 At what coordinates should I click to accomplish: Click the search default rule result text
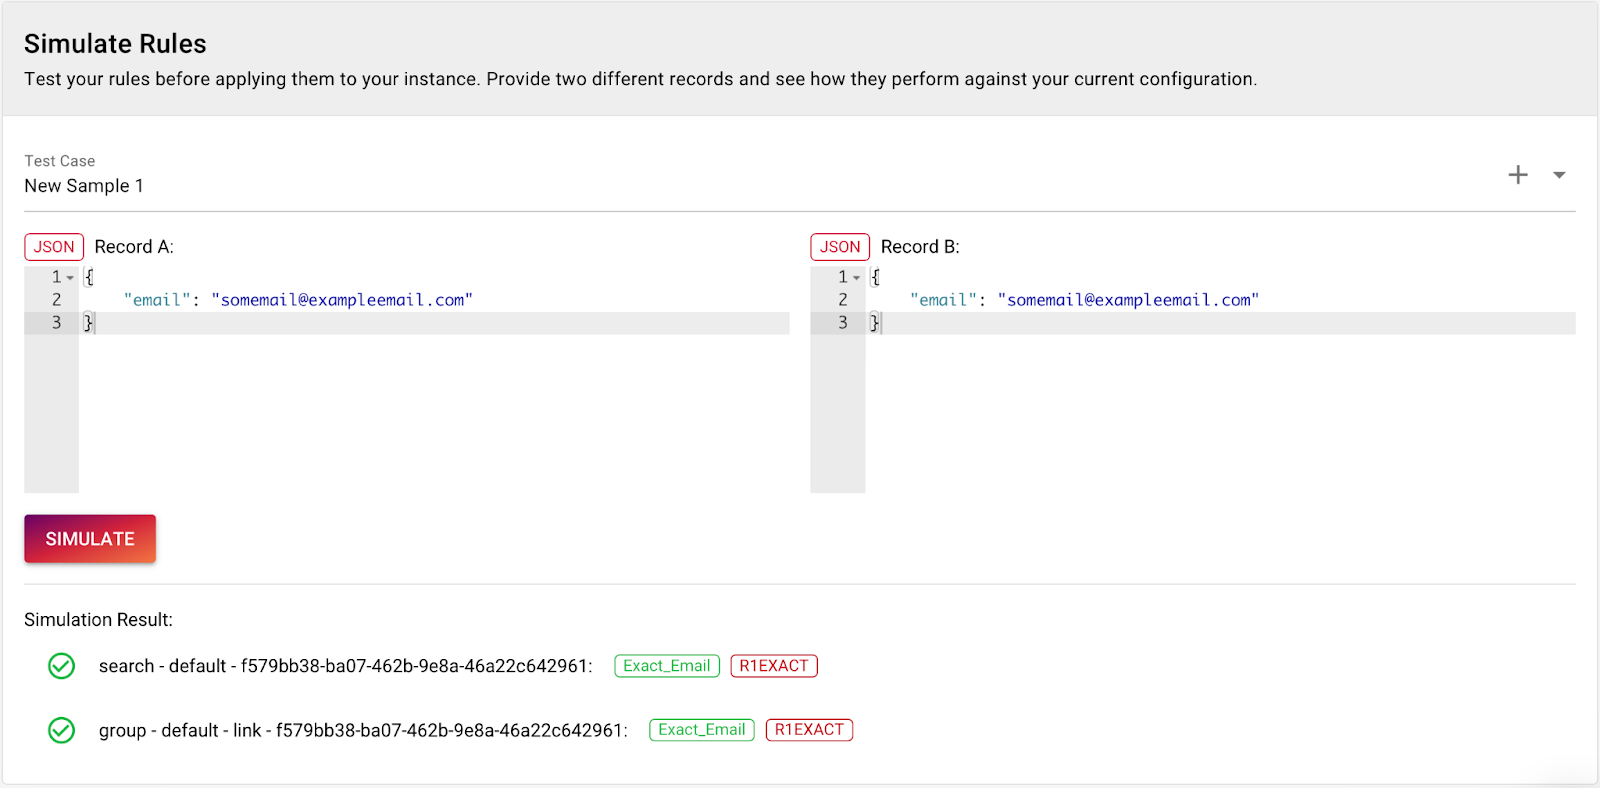tap(345, 666)
